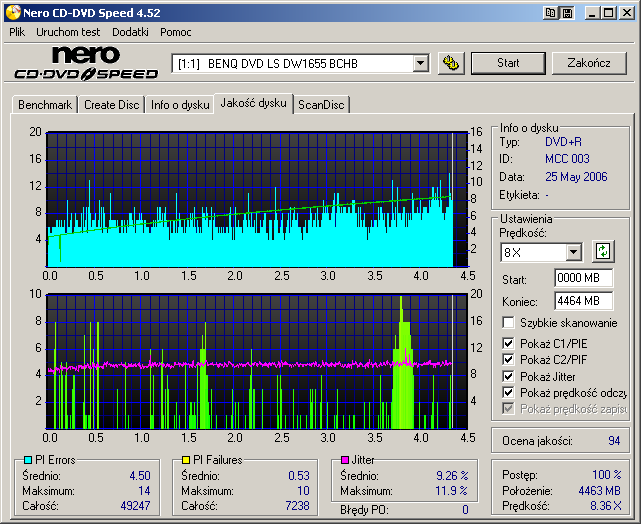
Task: Click the Start 0000 MB input field
Action: point(584,278)
